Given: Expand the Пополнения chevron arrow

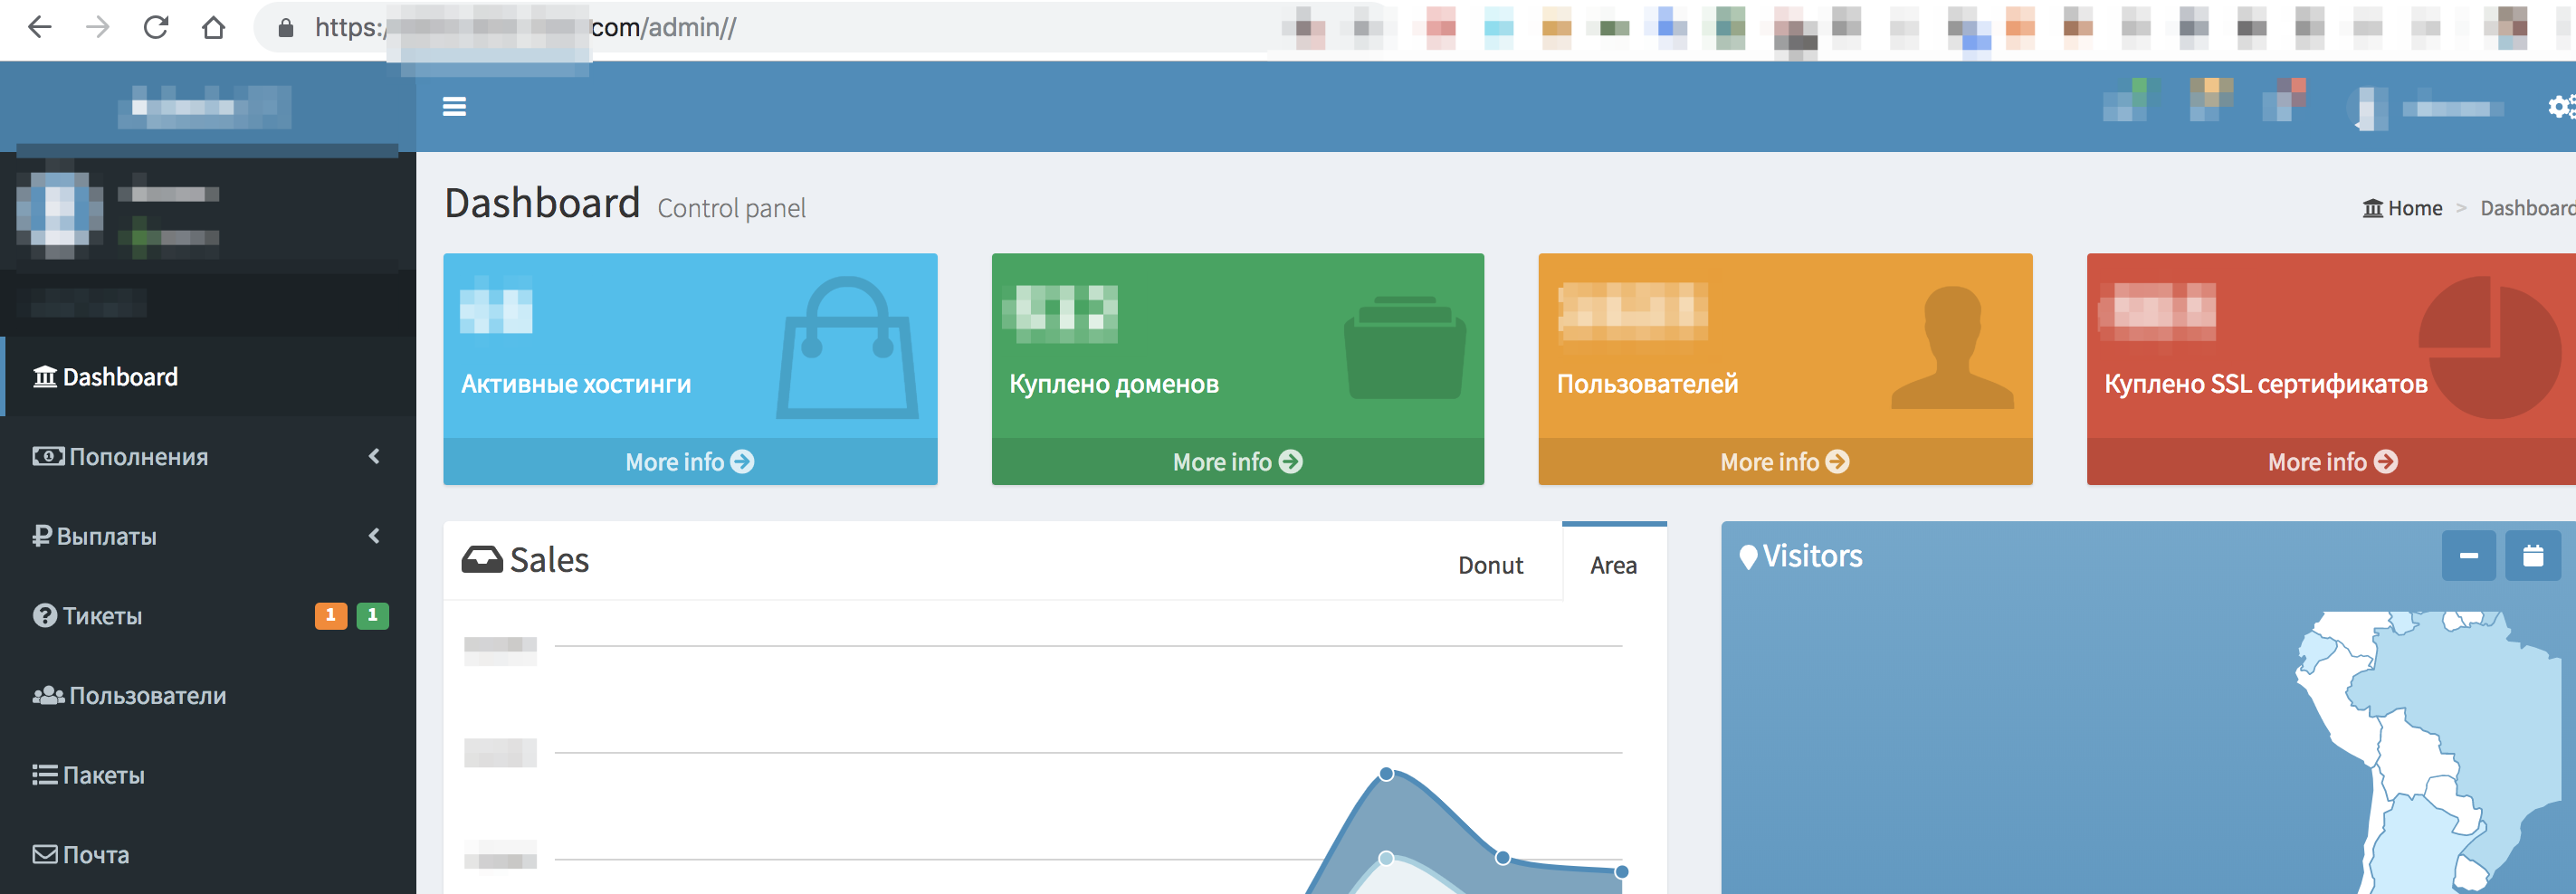Looking at the screenshot, I should 375,456.
